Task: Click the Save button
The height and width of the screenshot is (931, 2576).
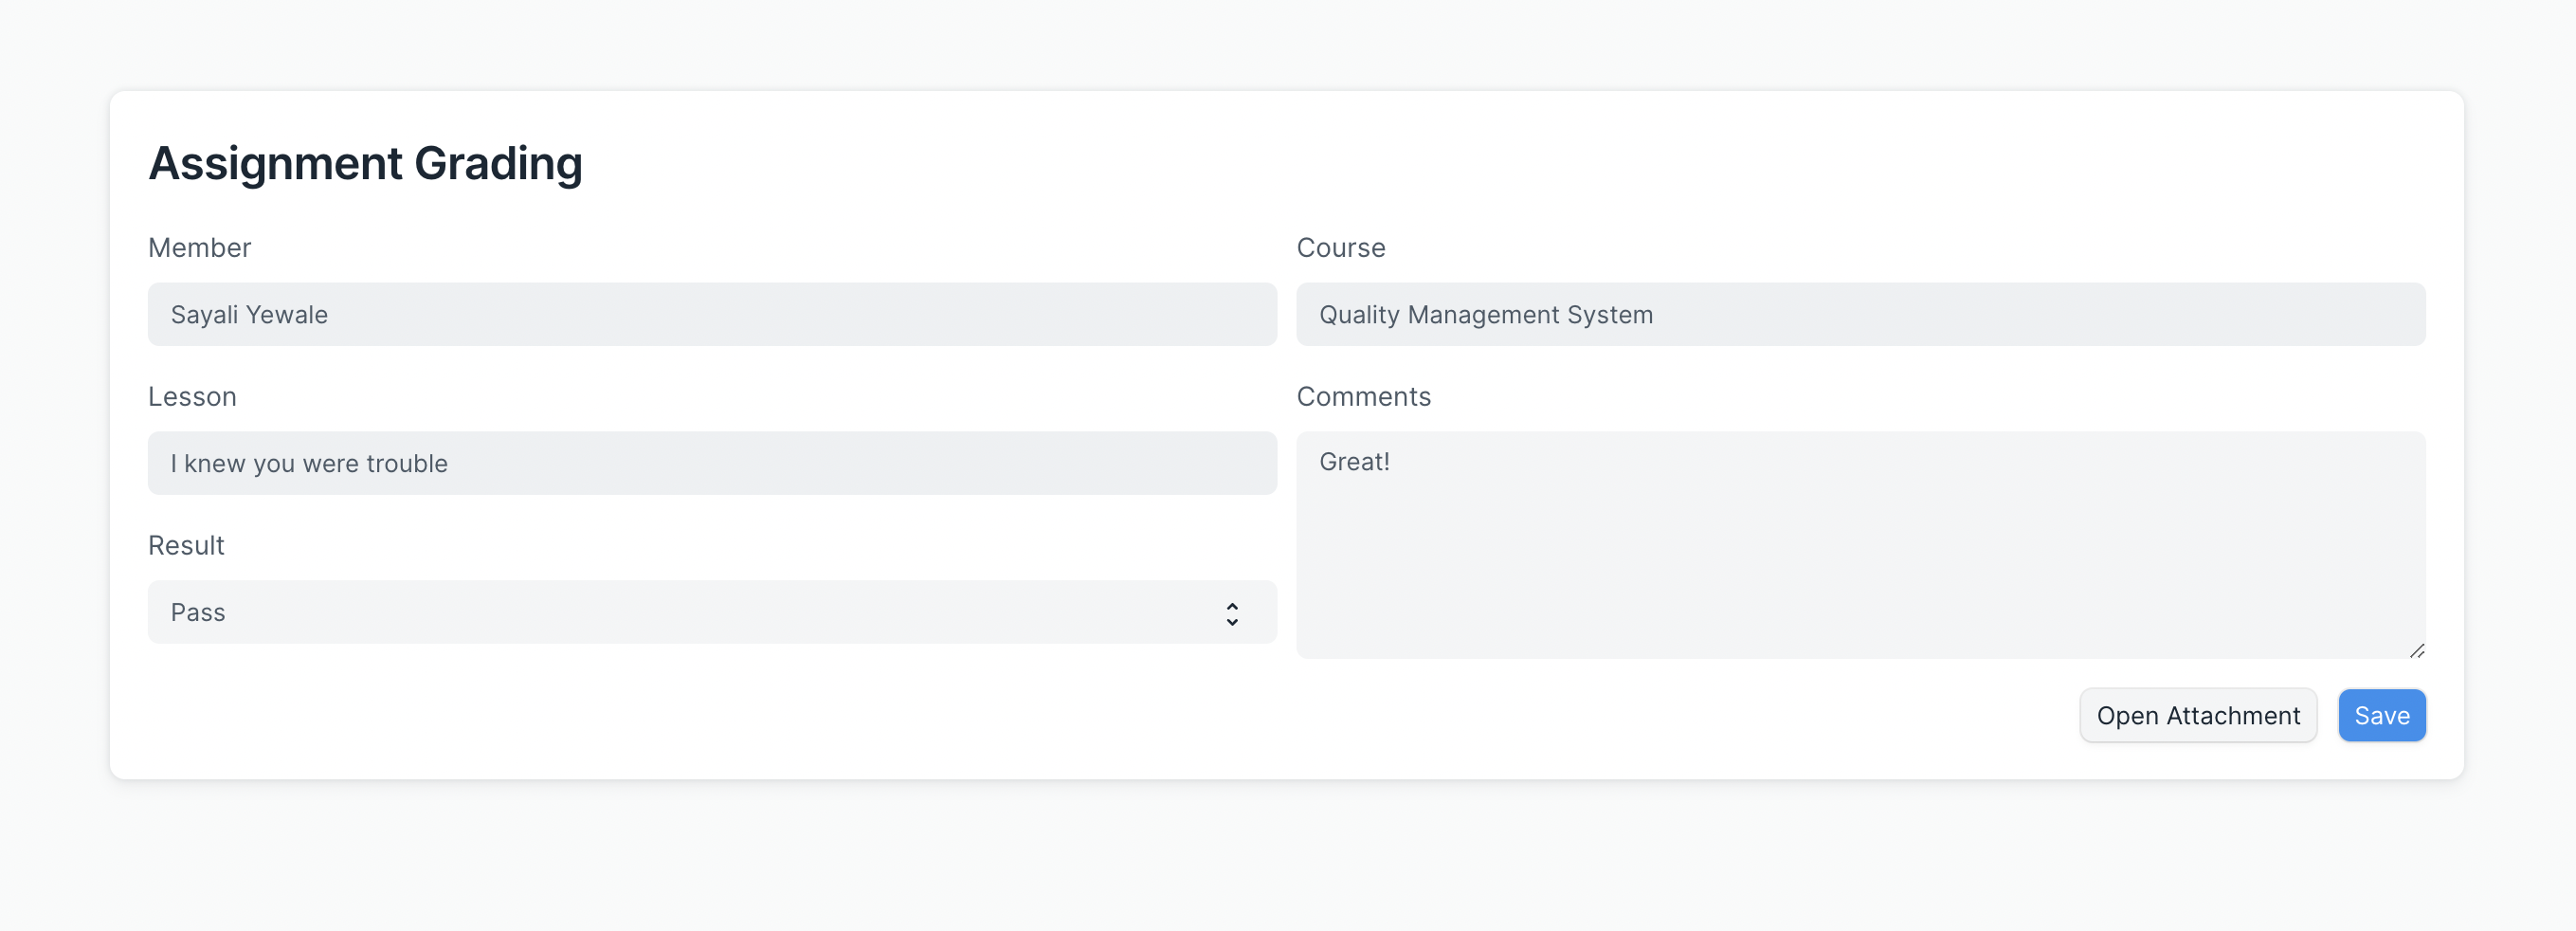Action: pos(2381,714)
